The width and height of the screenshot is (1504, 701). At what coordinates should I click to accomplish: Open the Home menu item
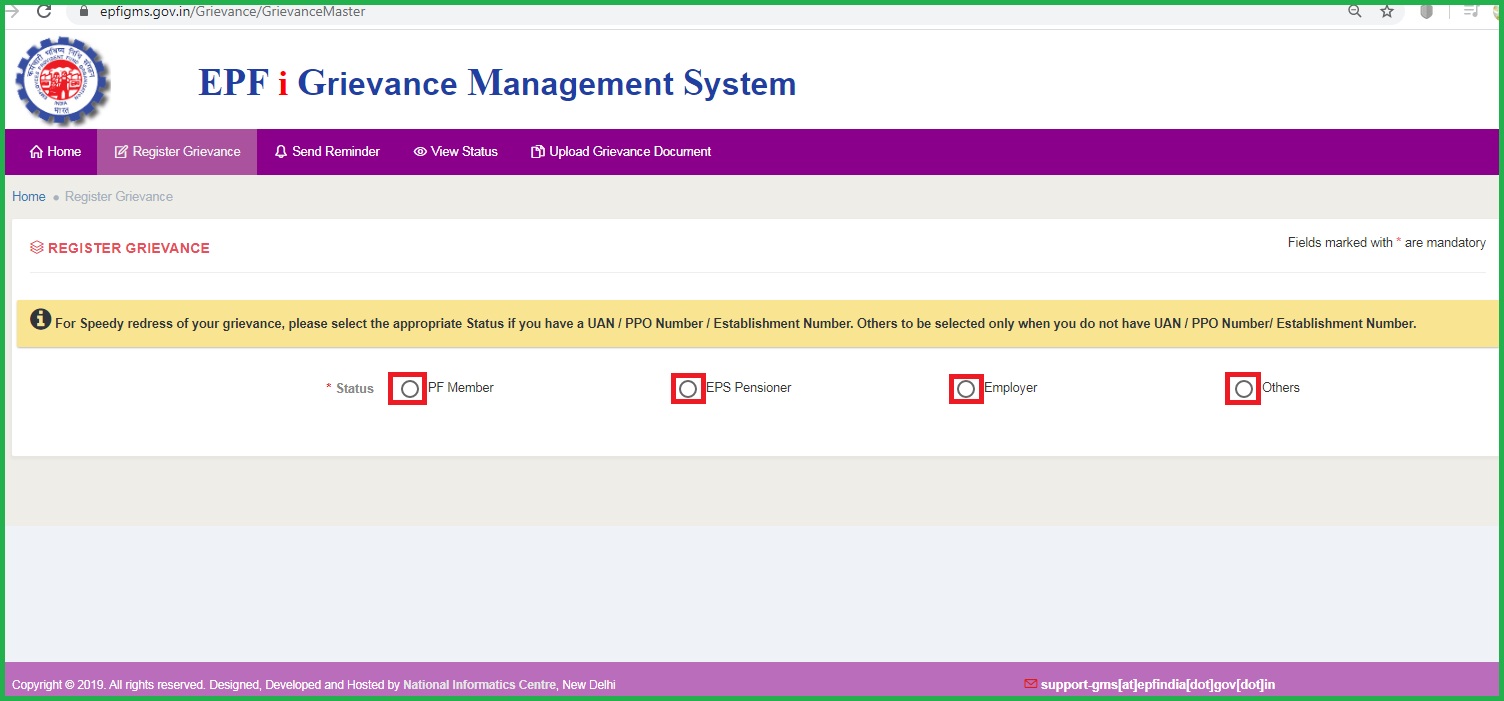[55, 152]
